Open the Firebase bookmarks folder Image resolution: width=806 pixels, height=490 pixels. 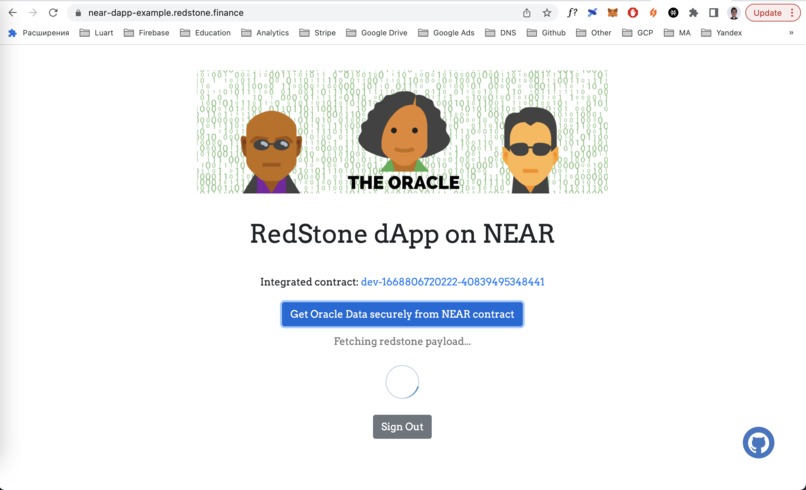click(146, 32)
